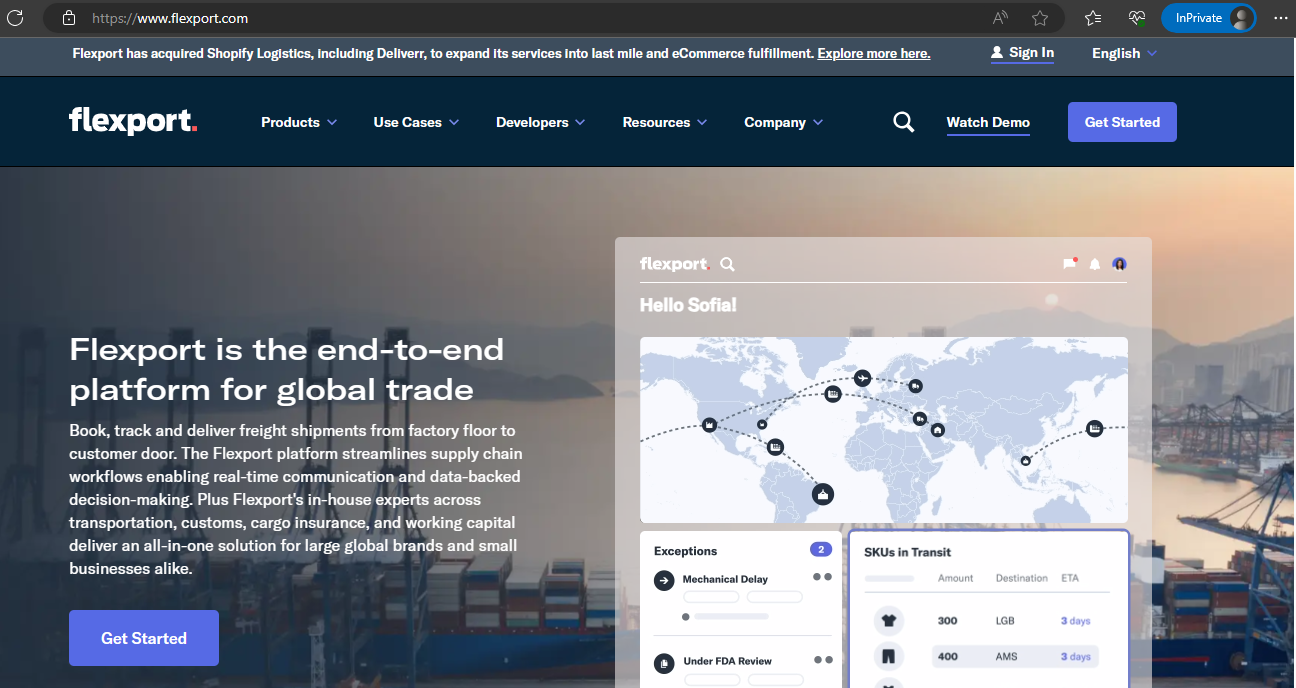Click the world map in dashboard preview
This screenshot has width=1296, height=688.
(x=884, y=430)
